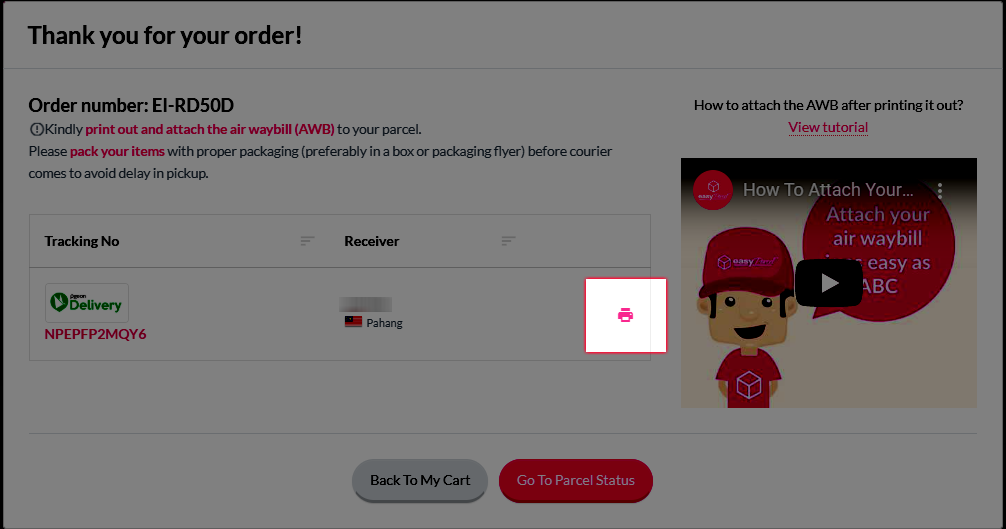Select the Tracking No column header
This screenshot has width=1006, height=529.
(x=81, y=241)
